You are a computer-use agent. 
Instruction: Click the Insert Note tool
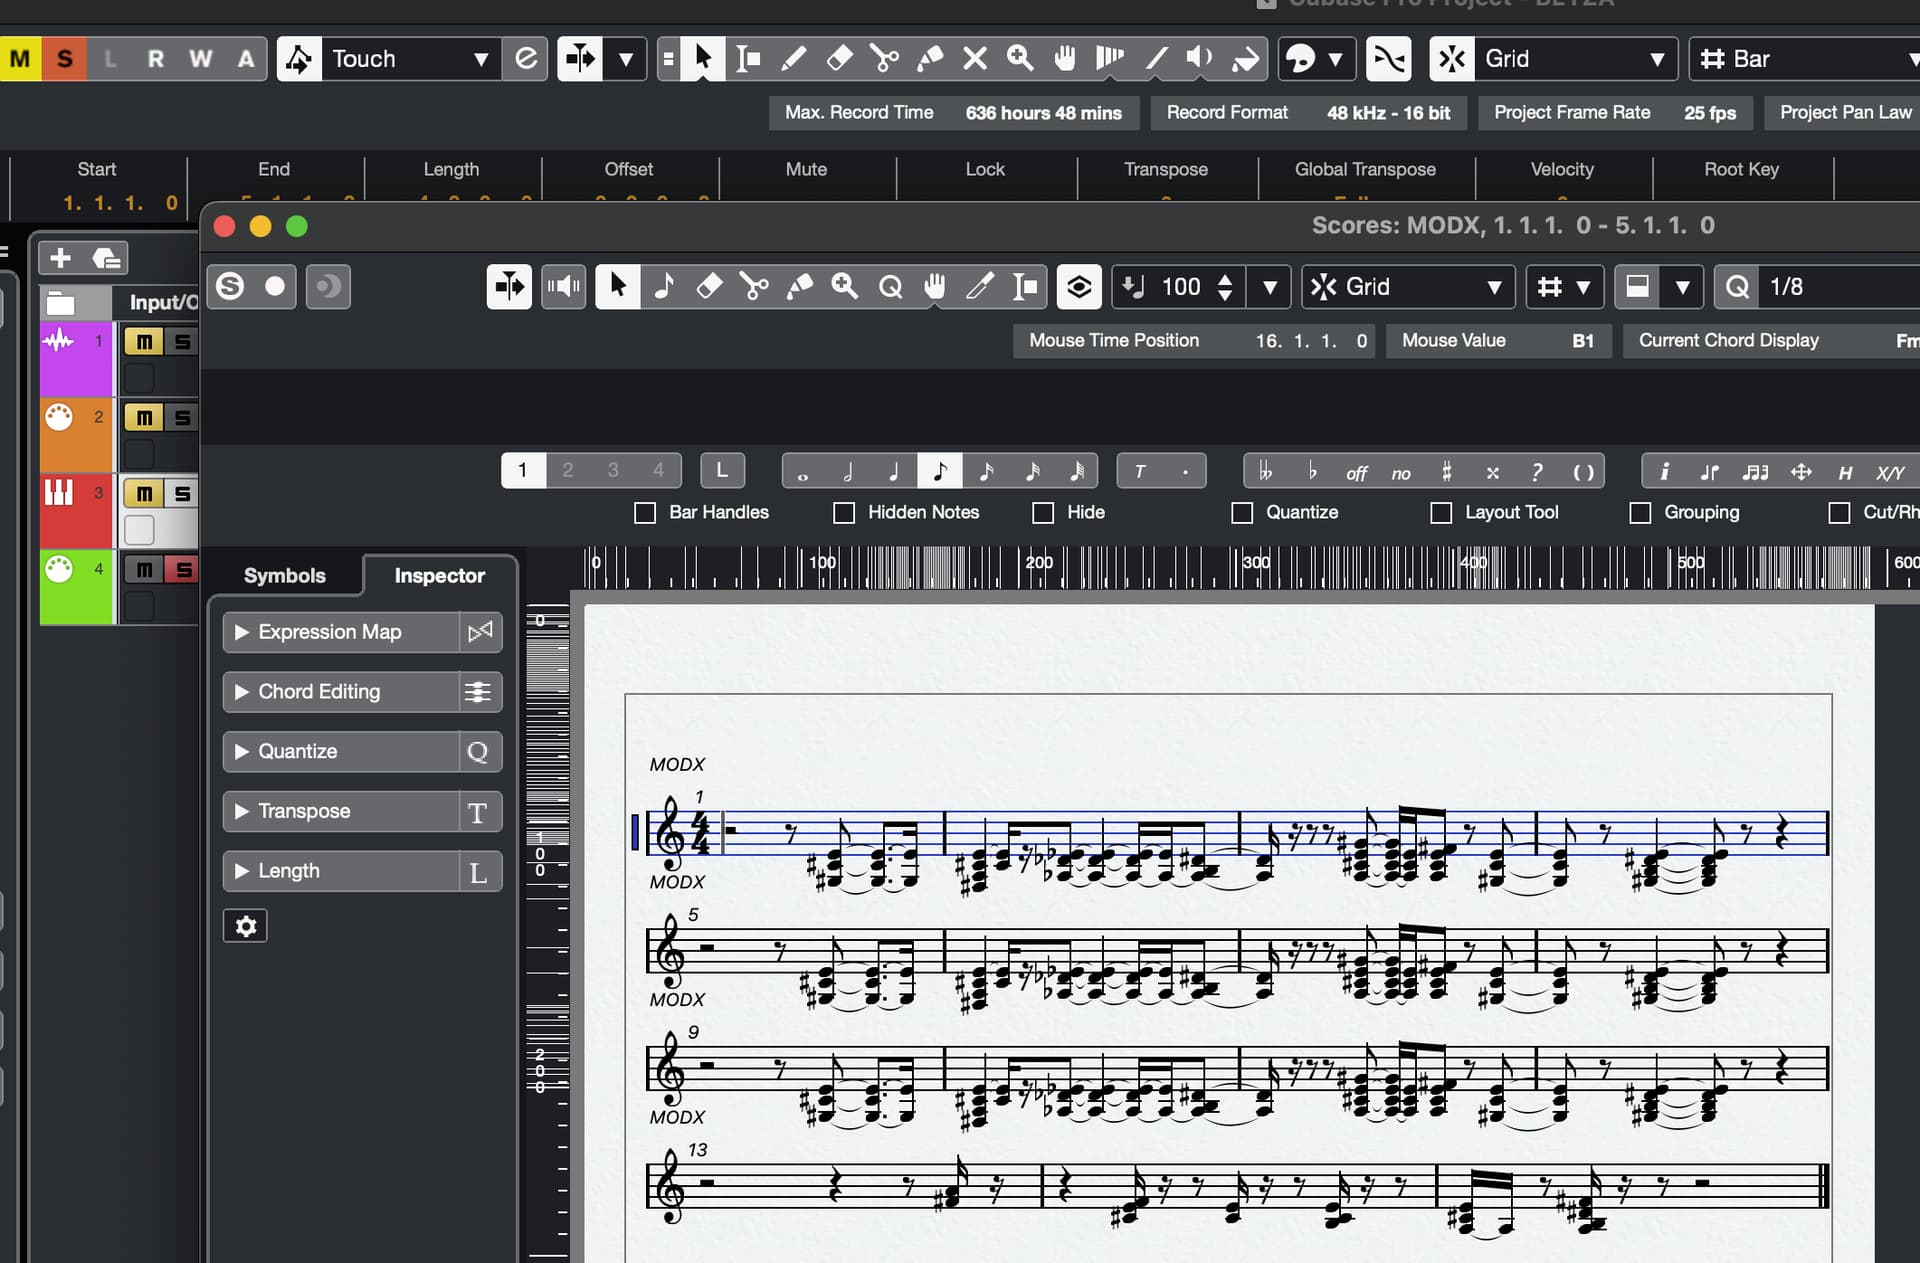click(663, 287)
